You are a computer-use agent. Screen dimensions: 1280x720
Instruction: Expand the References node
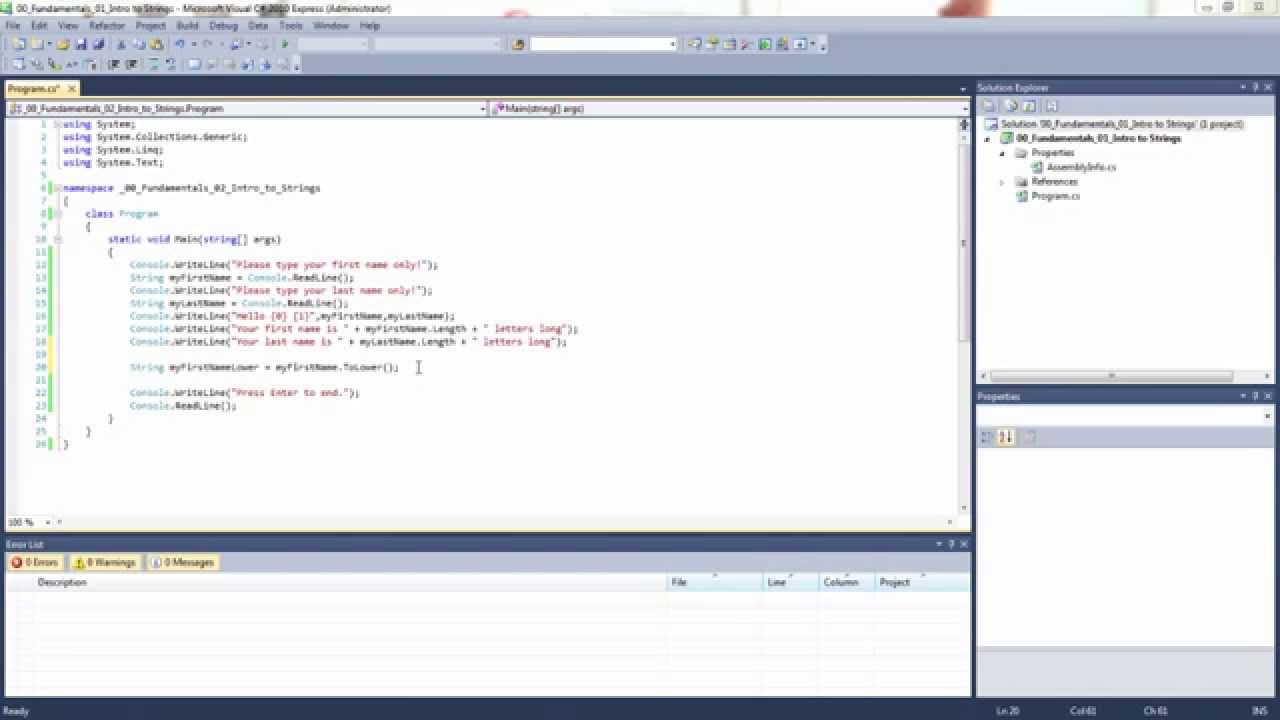pos(1002,182)
